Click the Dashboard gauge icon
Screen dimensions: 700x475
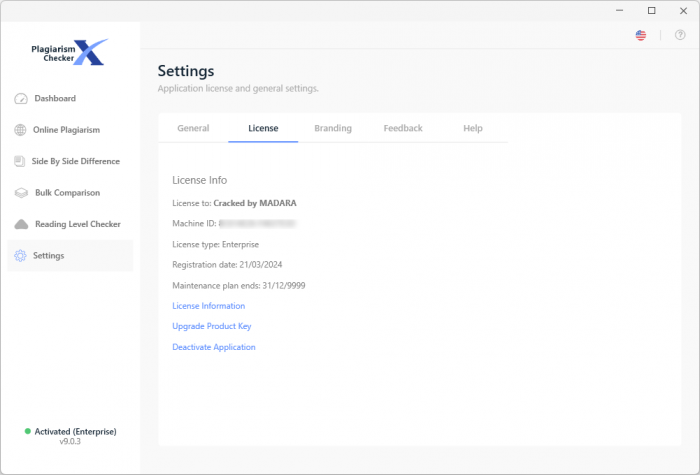pyautogui.click(x=21, y=99)
